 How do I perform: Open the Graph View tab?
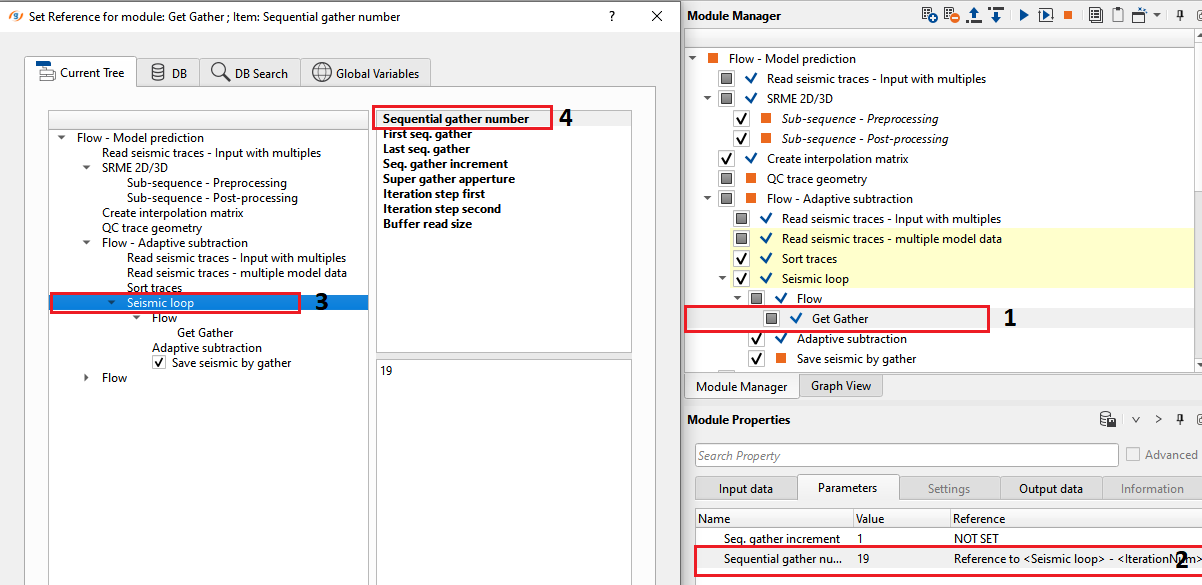[840, 386]
